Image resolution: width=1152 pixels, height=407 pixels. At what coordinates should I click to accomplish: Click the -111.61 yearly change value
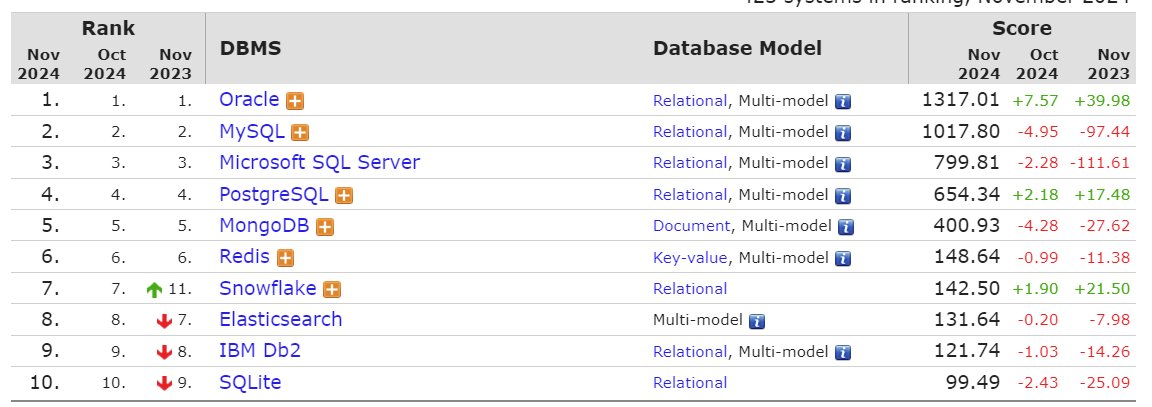(x=1099, y=163)
